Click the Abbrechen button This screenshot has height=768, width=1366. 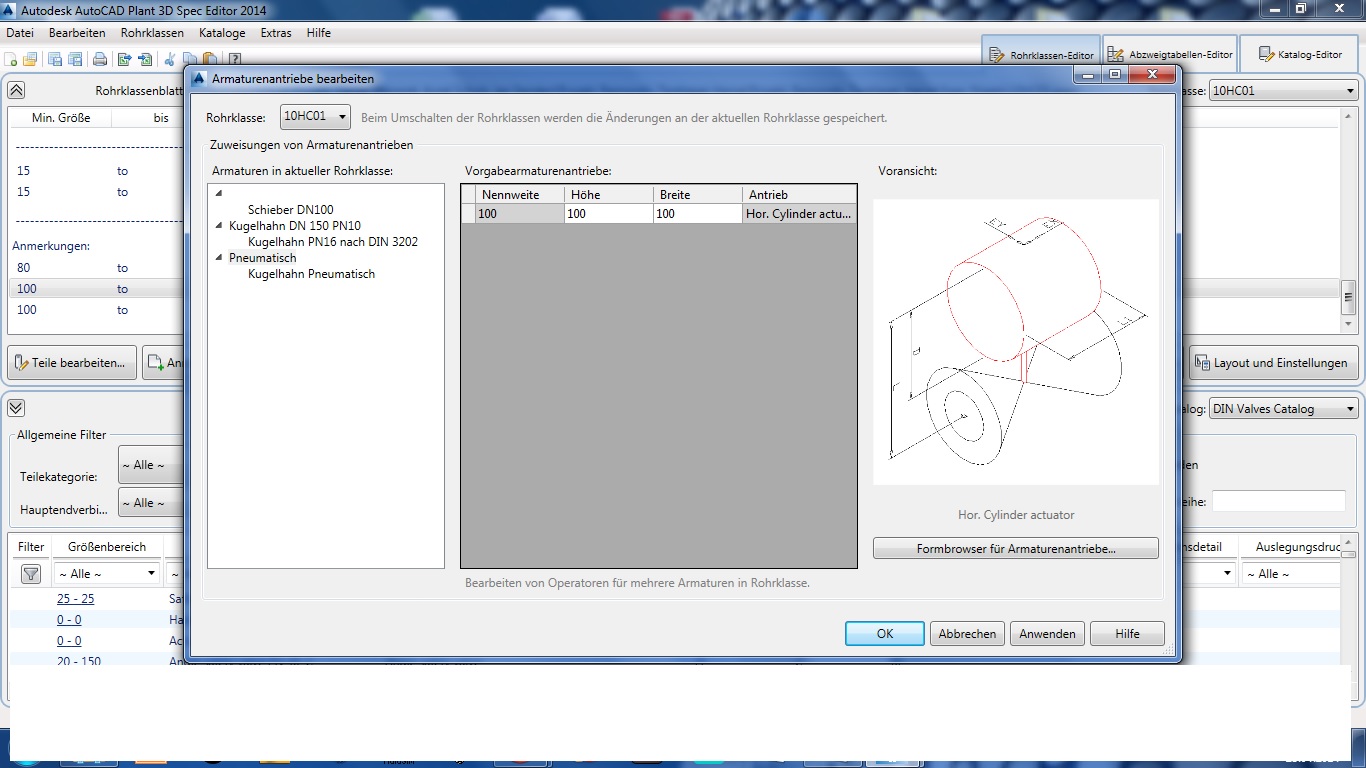point(967,633)
